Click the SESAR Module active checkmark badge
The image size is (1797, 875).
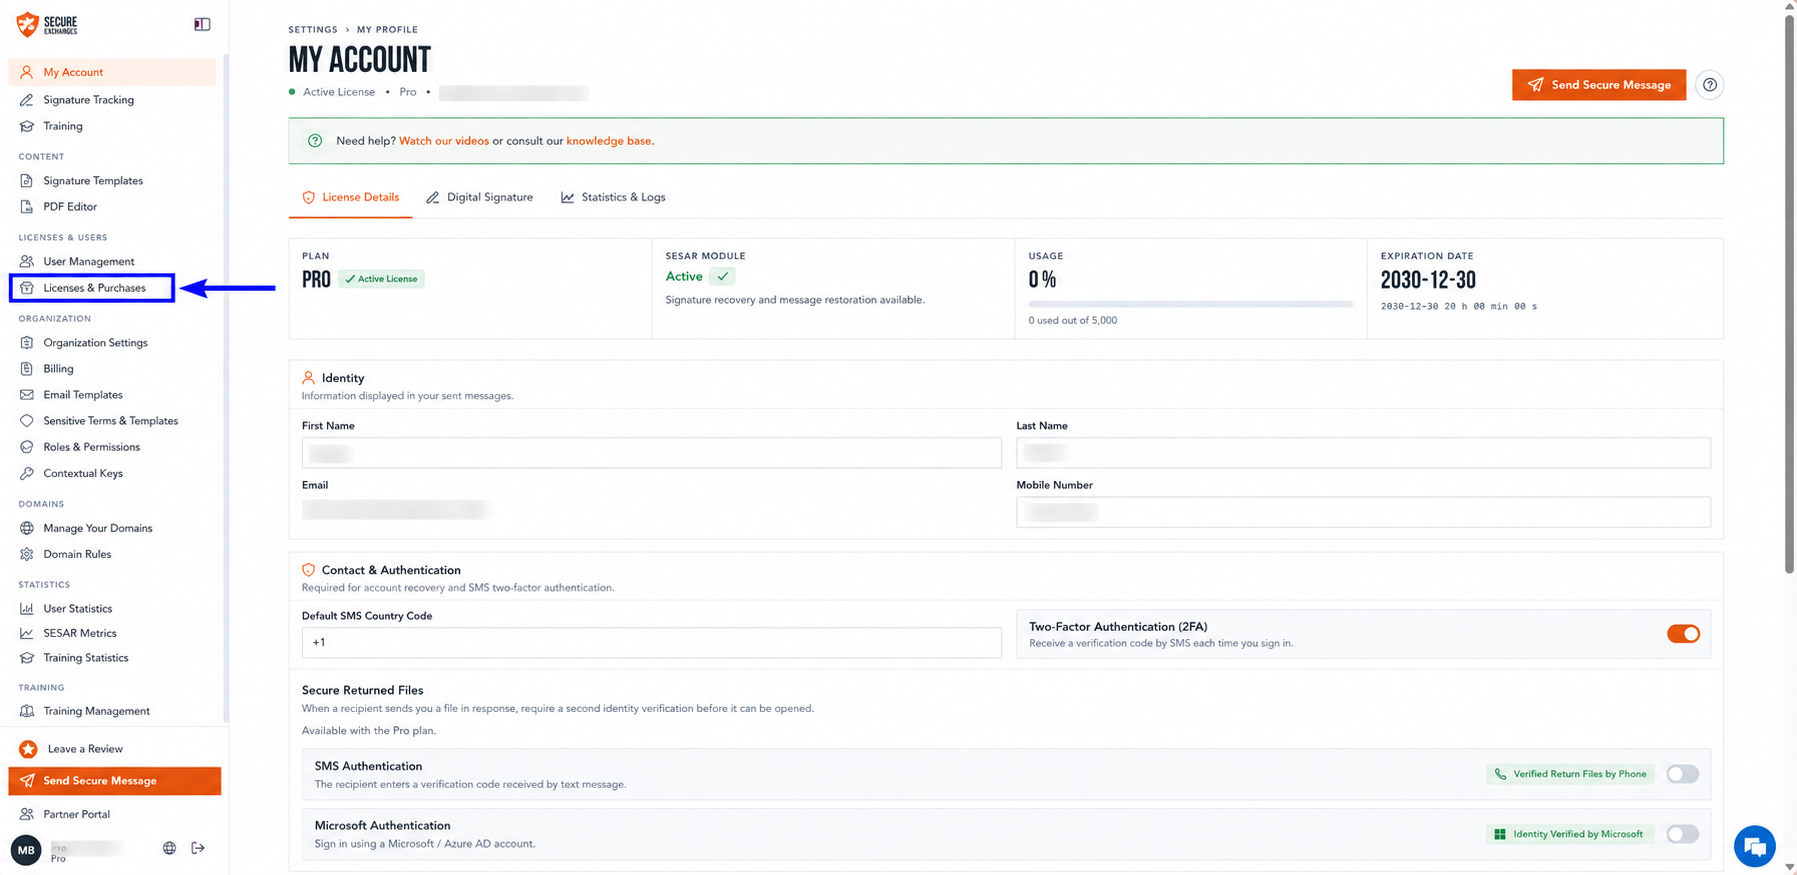722,277
